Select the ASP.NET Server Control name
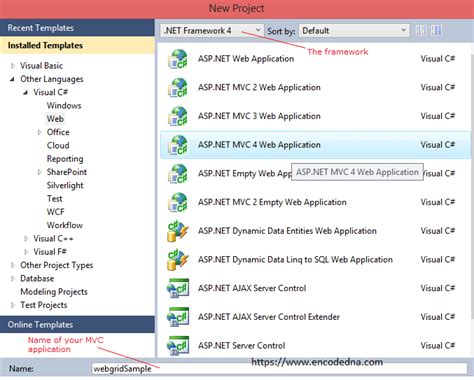Screen dimensions: 474x380 (x=242, y=346)
